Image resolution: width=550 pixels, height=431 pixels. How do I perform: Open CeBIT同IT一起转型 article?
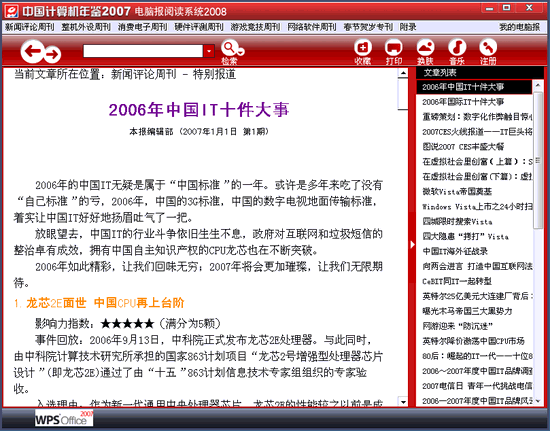click(x=457, y=281)
